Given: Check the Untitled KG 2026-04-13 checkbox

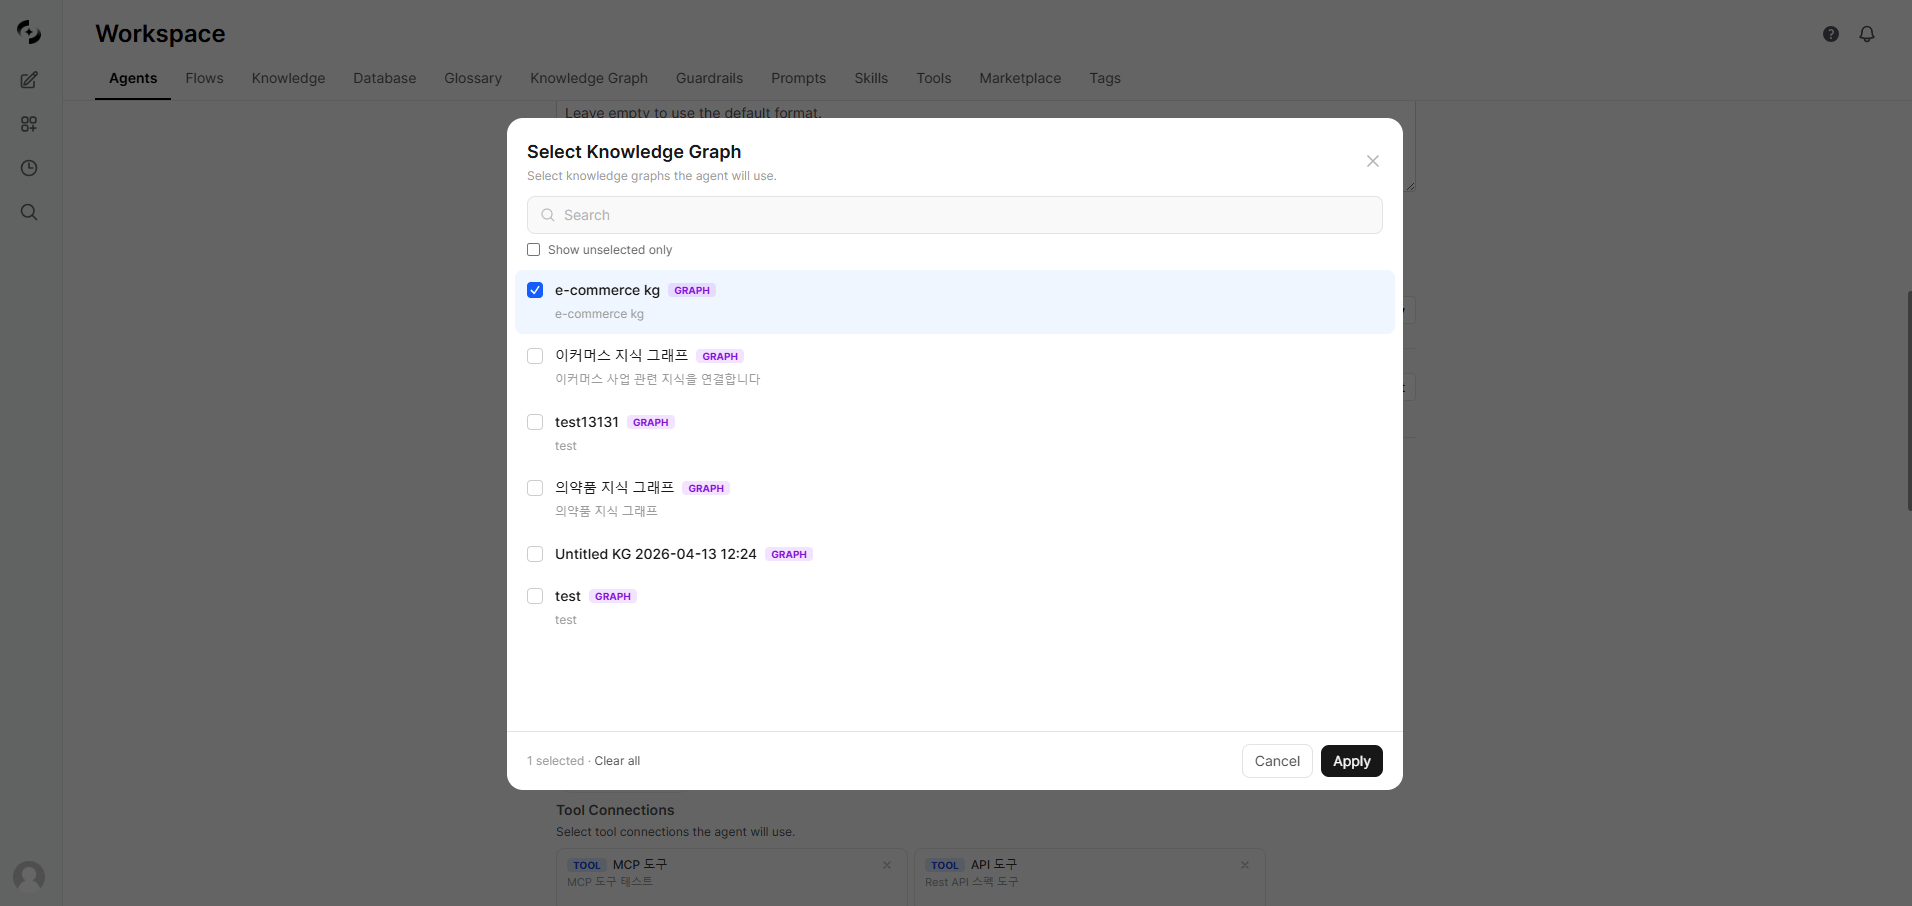Looking at the screenshot, I should (x=535, y=554).
